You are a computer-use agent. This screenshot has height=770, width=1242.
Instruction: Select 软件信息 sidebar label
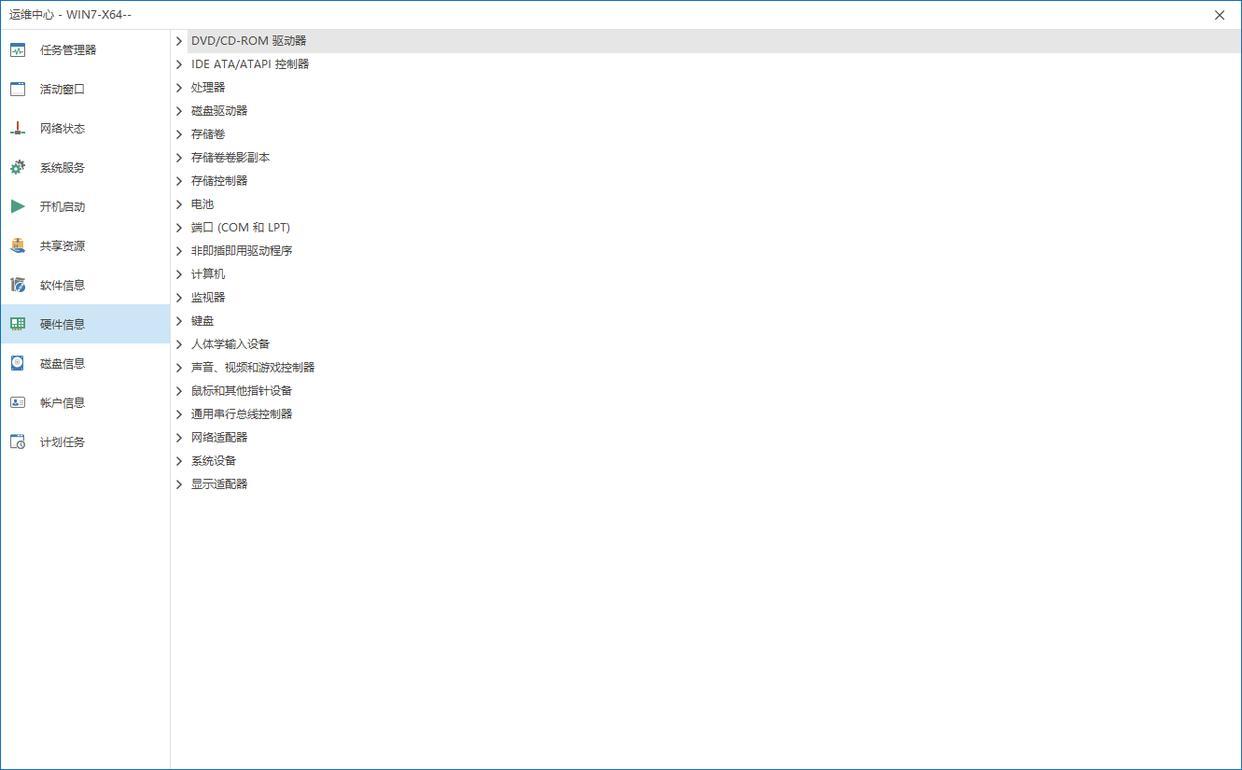pyautogui.click(x=62, y=285)
